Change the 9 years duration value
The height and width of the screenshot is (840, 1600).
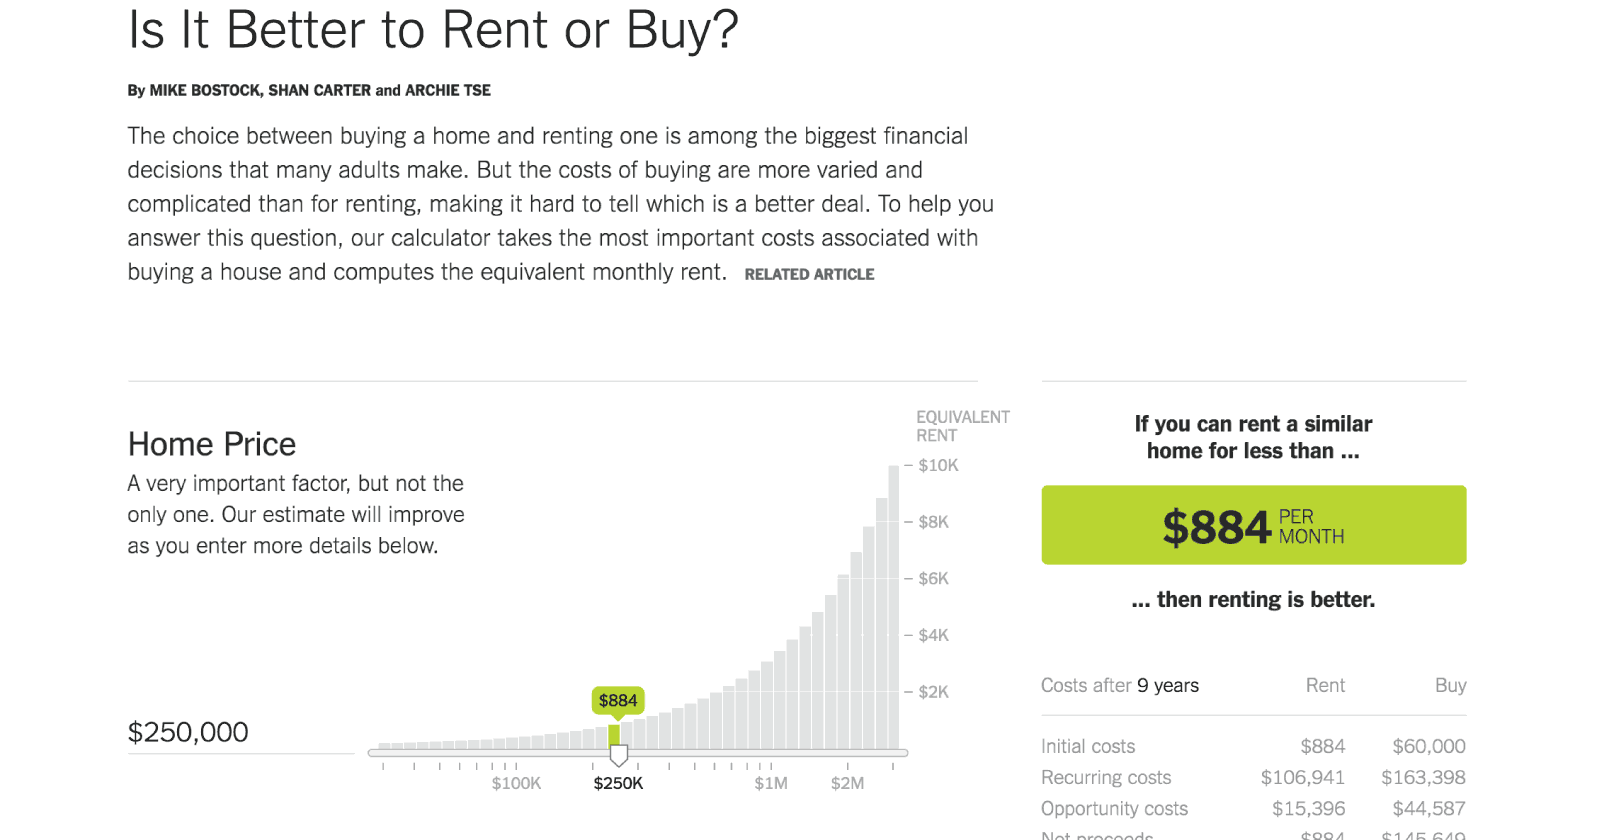click(1142, 686)
